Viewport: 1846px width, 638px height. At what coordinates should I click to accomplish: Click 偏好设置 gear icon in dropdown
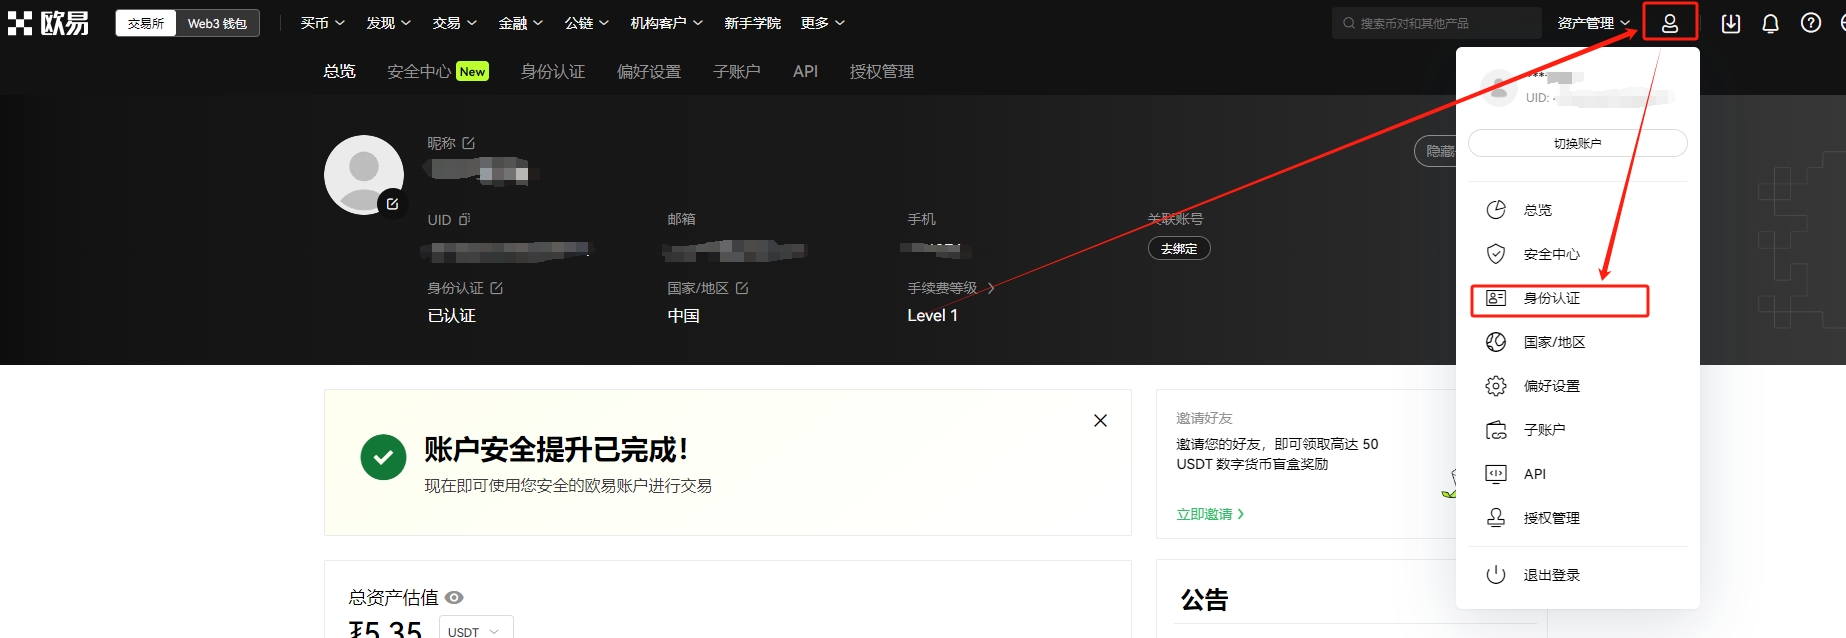tap(1496, 386)
